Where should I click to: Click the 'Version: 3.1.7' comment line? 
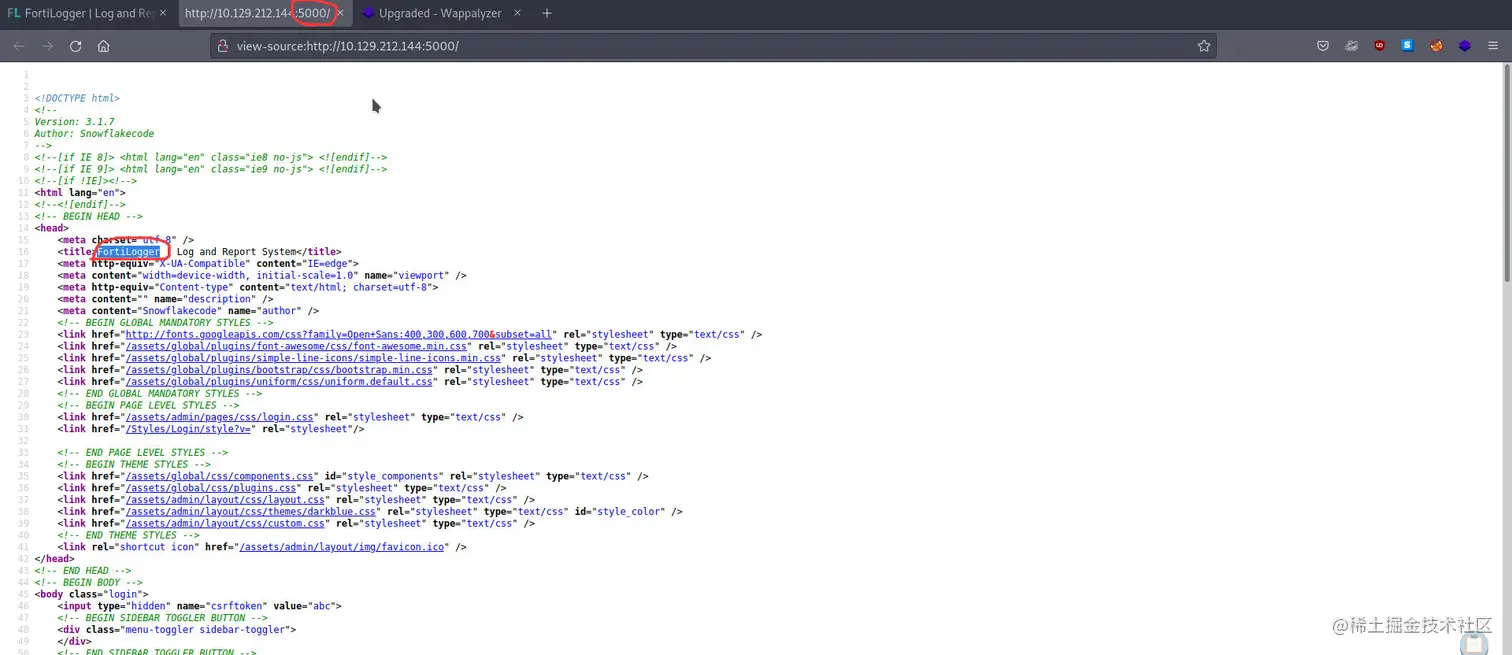(74, 122)
